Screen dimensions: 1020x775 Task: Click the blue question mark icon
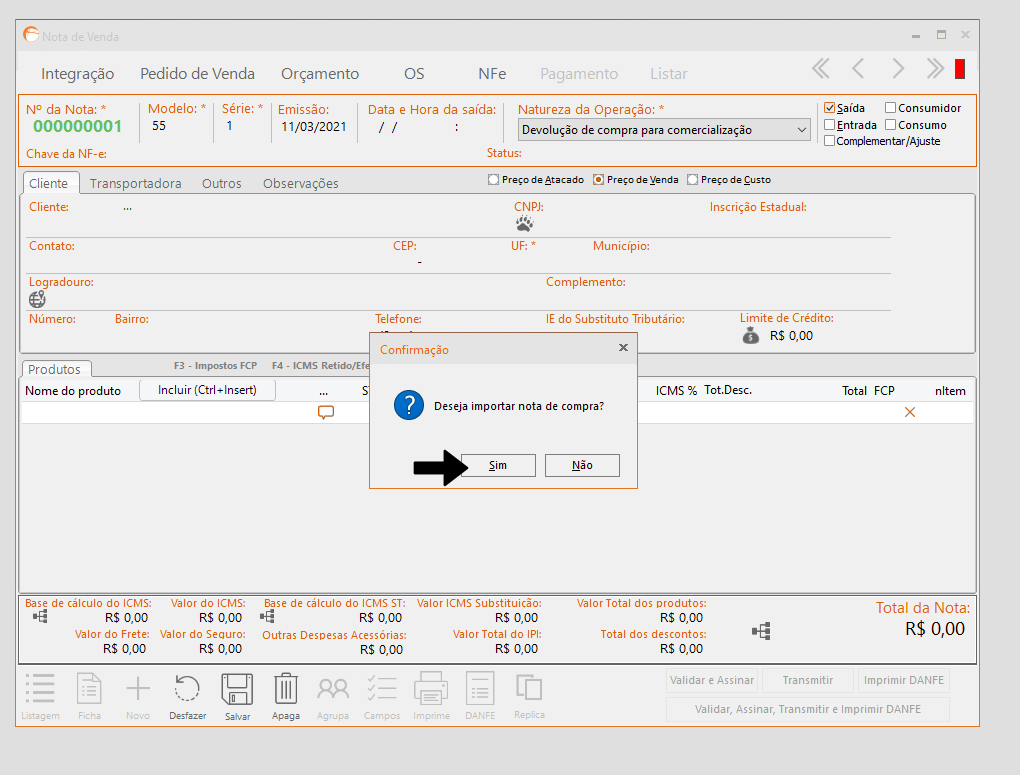click(409, 405)
